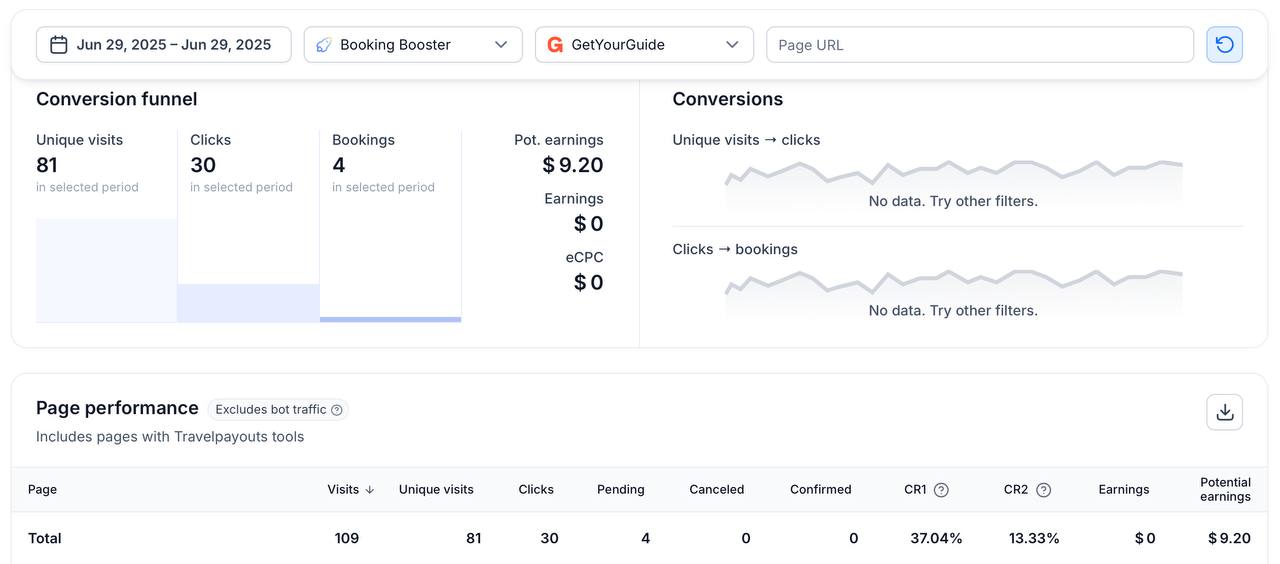This screenshot has width=1280, height=564.
Task: Click the Visits sort arrow icon
Action: tap(370, 490)
